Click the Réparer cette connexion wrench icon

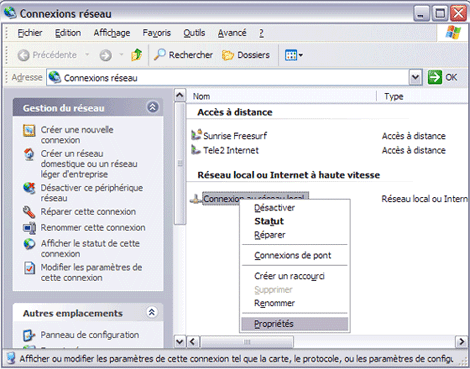click(x=29, y=212)
